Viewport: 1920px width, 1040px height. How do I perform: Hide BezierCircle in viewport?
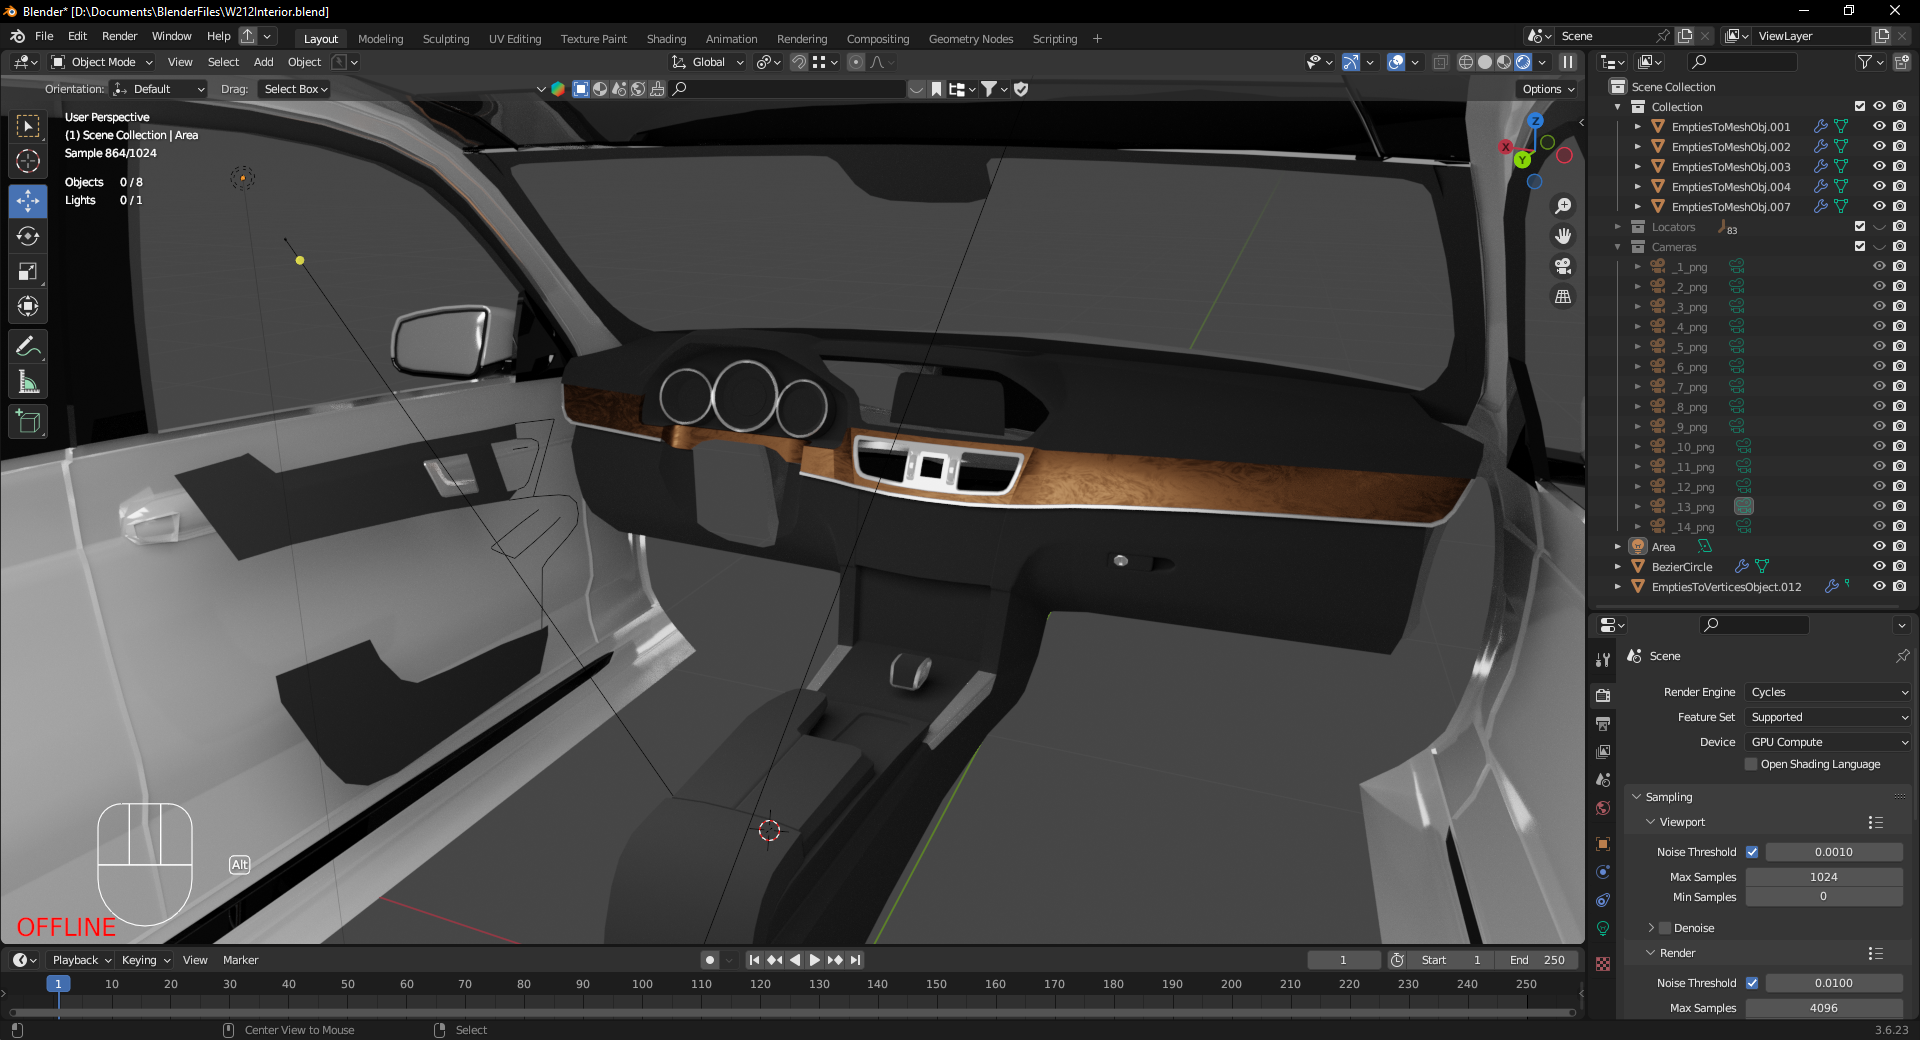tap(1879, 567)
